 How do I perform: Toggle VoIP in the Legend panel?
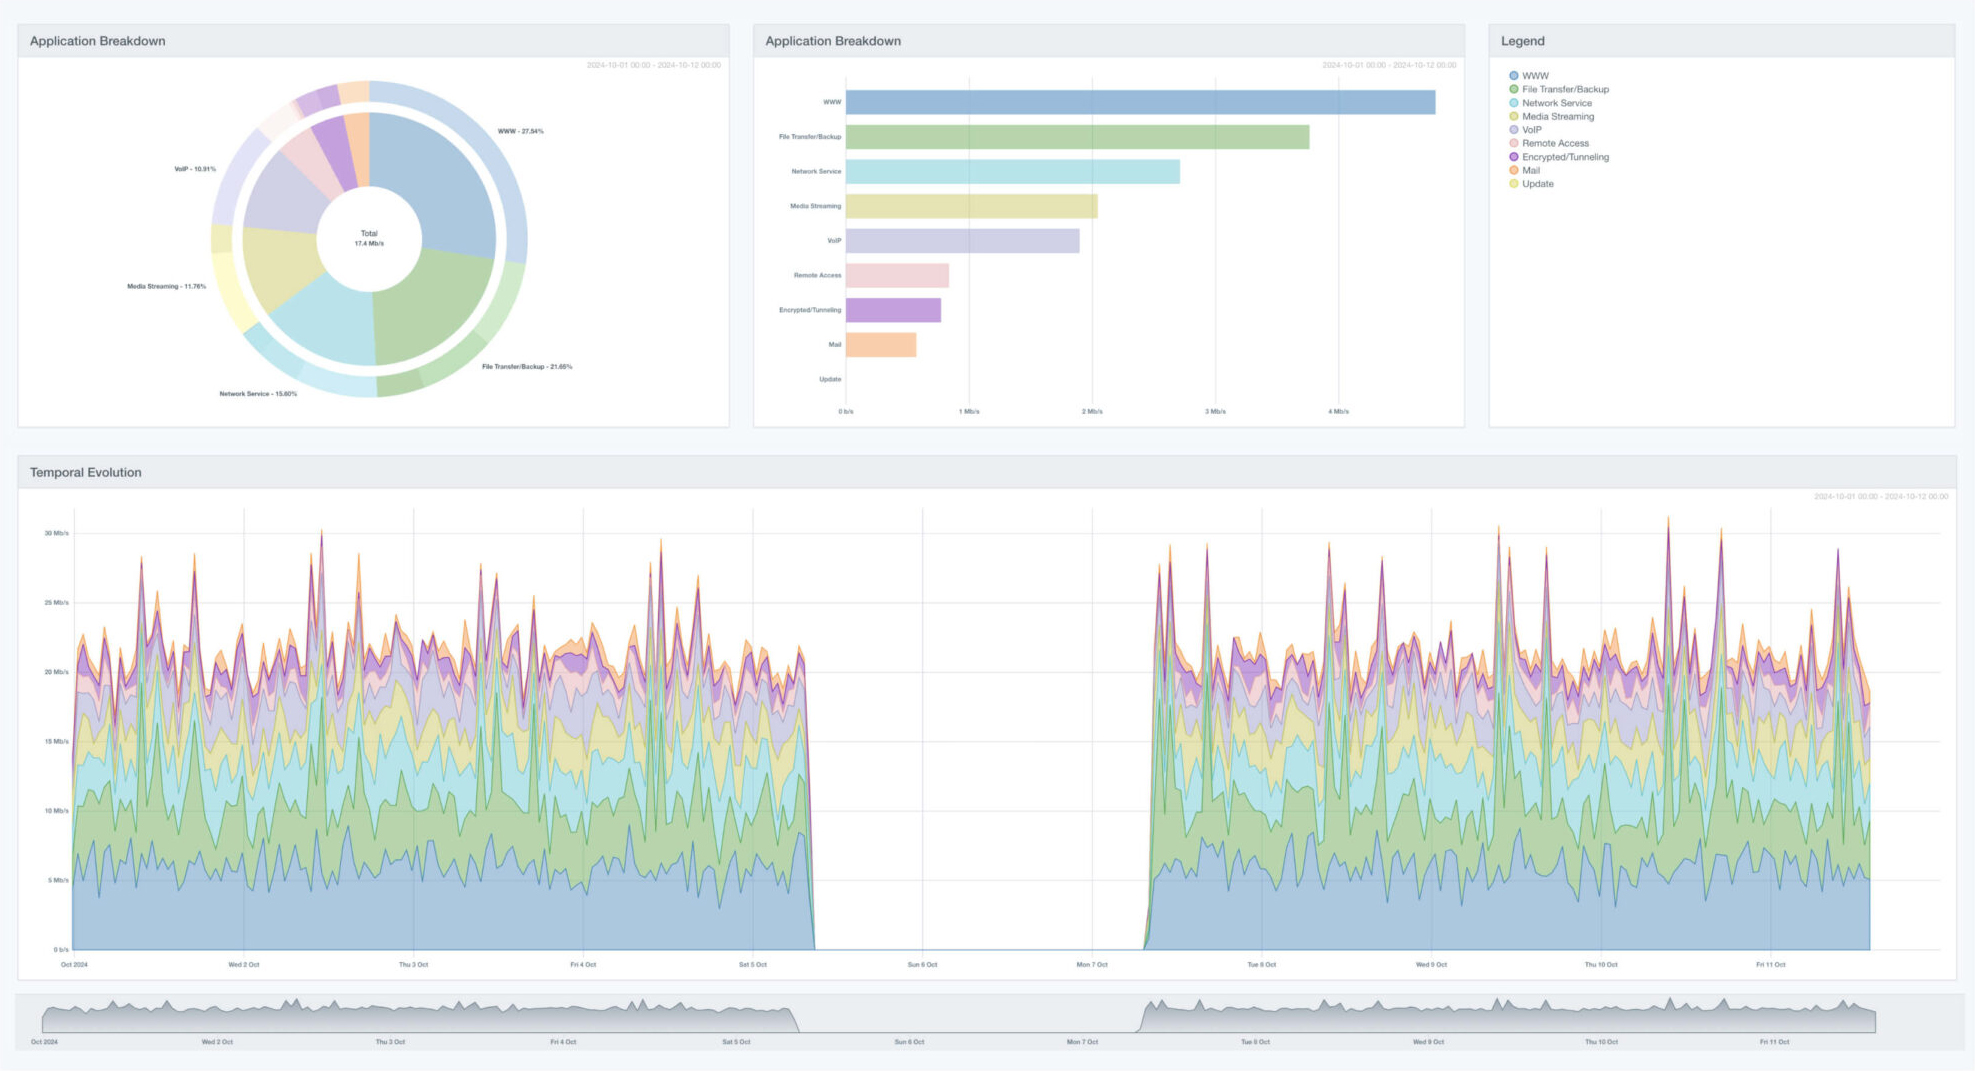(x=1531, y=130)
